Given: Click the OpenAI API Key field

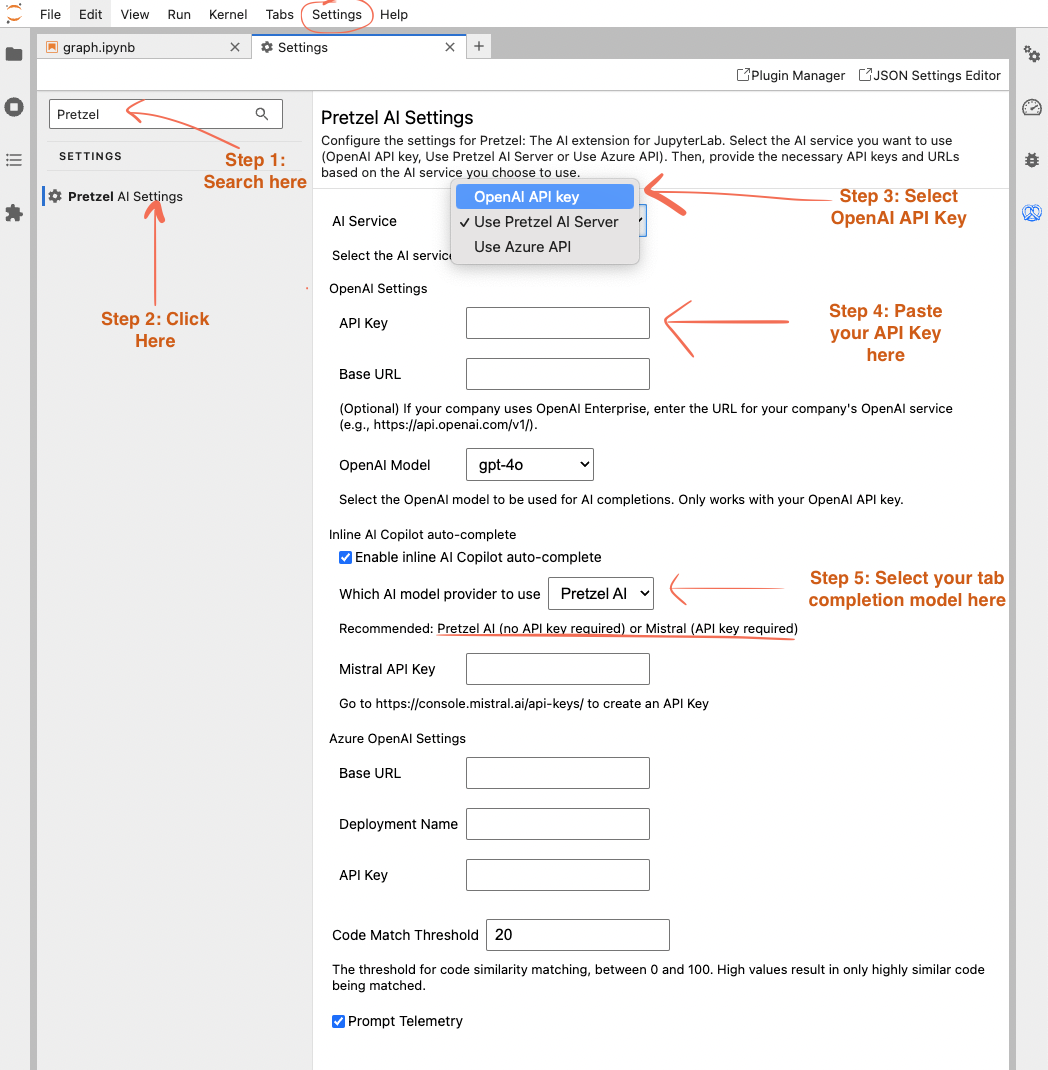Looking at the screenshot, I should tap(557, 323).
